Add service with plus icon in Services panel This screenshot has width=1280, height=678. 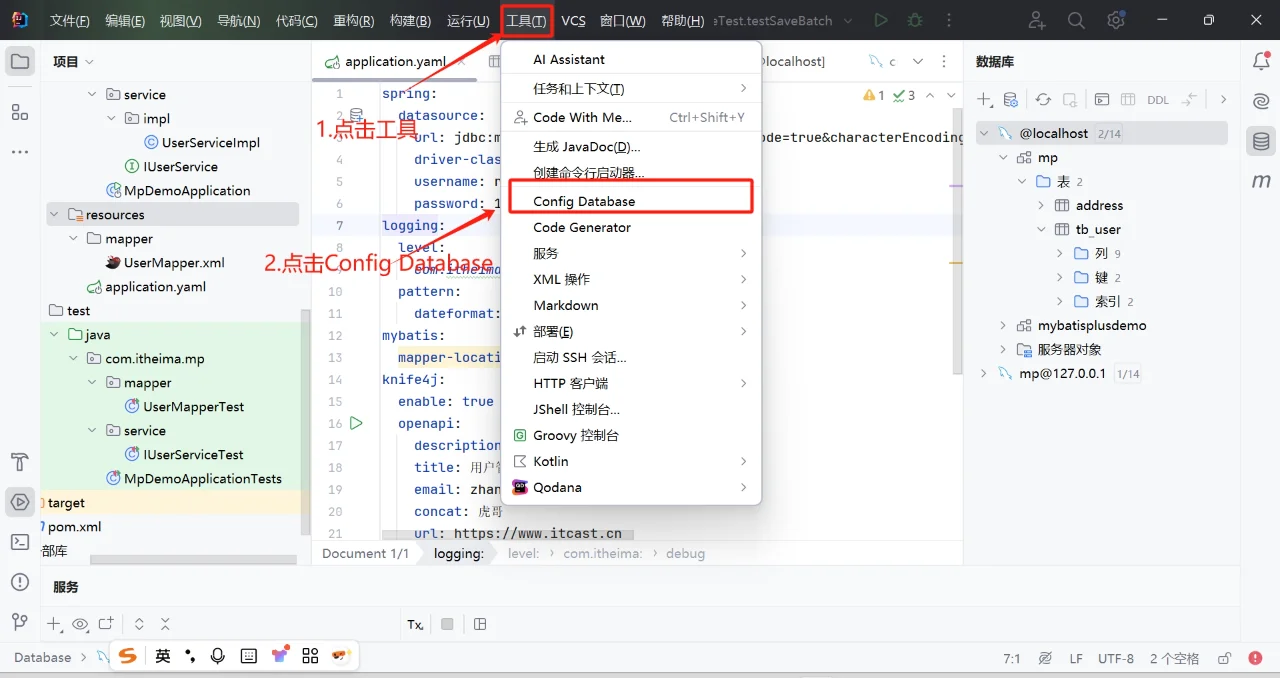54,624
